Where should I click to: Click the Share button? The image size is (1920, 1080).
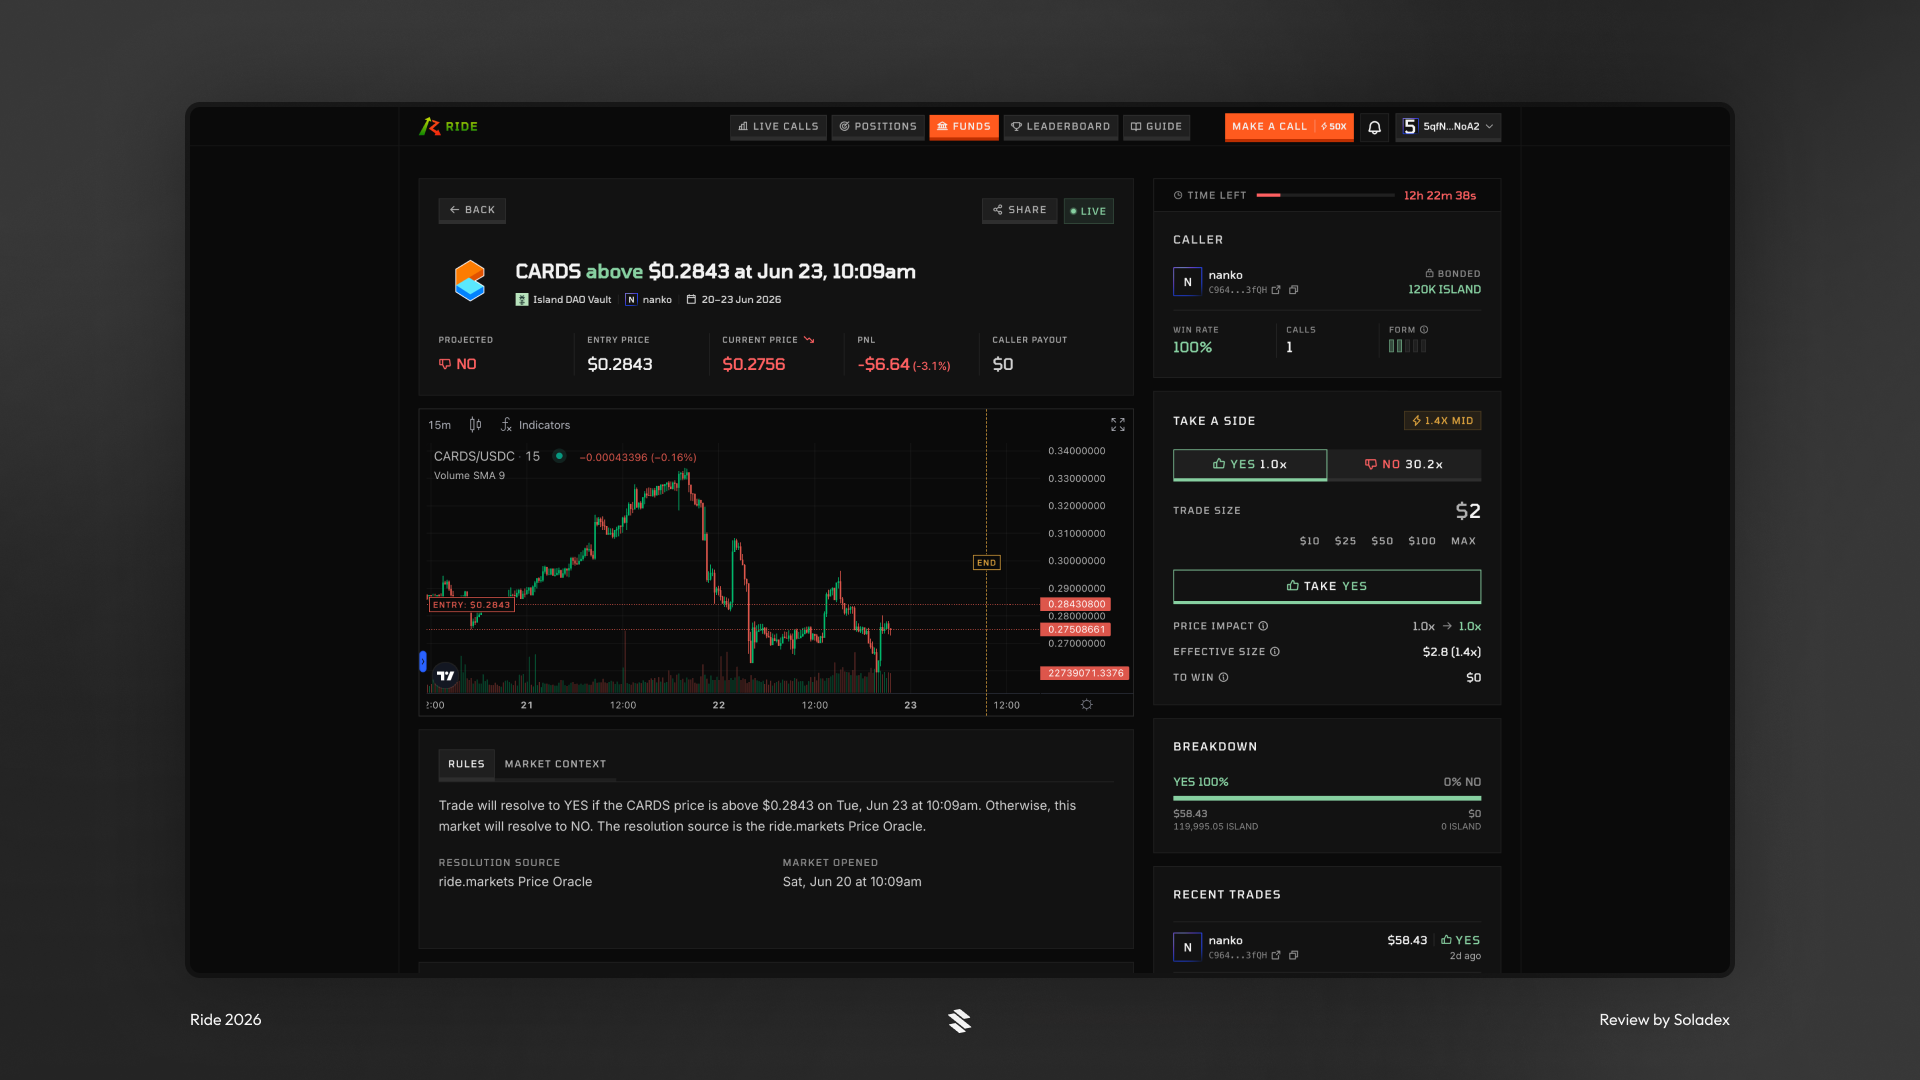[x=1019, y=210]
